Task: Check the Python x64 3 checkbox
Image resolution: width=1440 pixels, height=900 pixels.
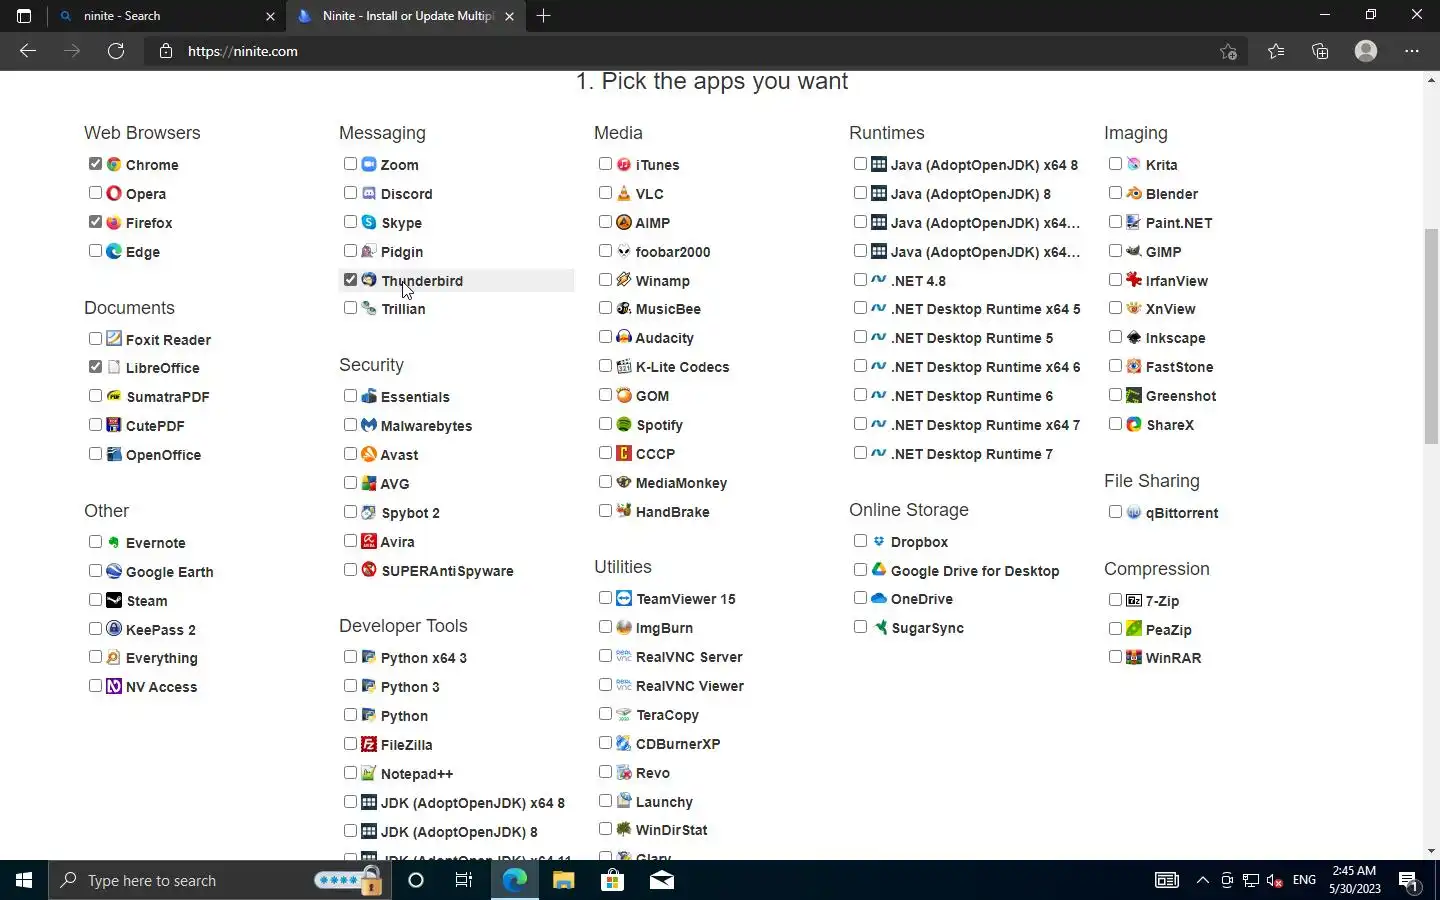Action: coord(350,657)
